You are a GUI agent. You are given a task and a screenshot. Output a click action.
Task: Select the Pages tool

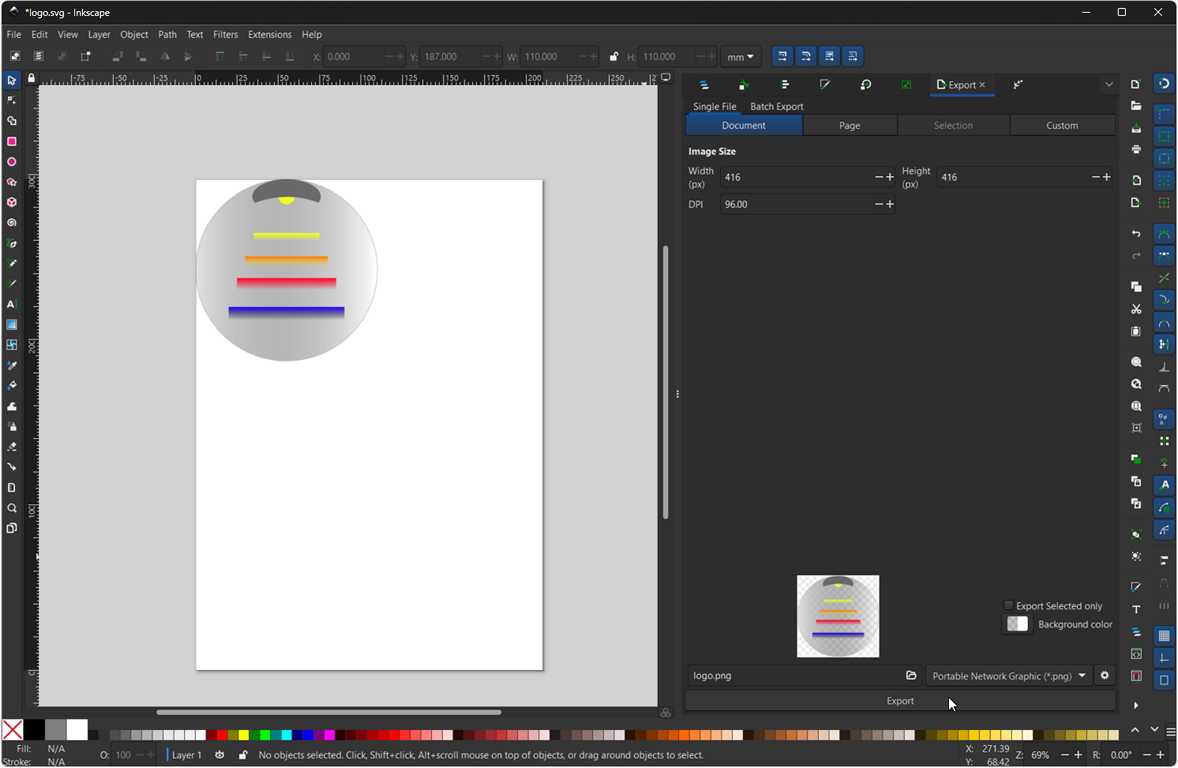tap(11, 528)
